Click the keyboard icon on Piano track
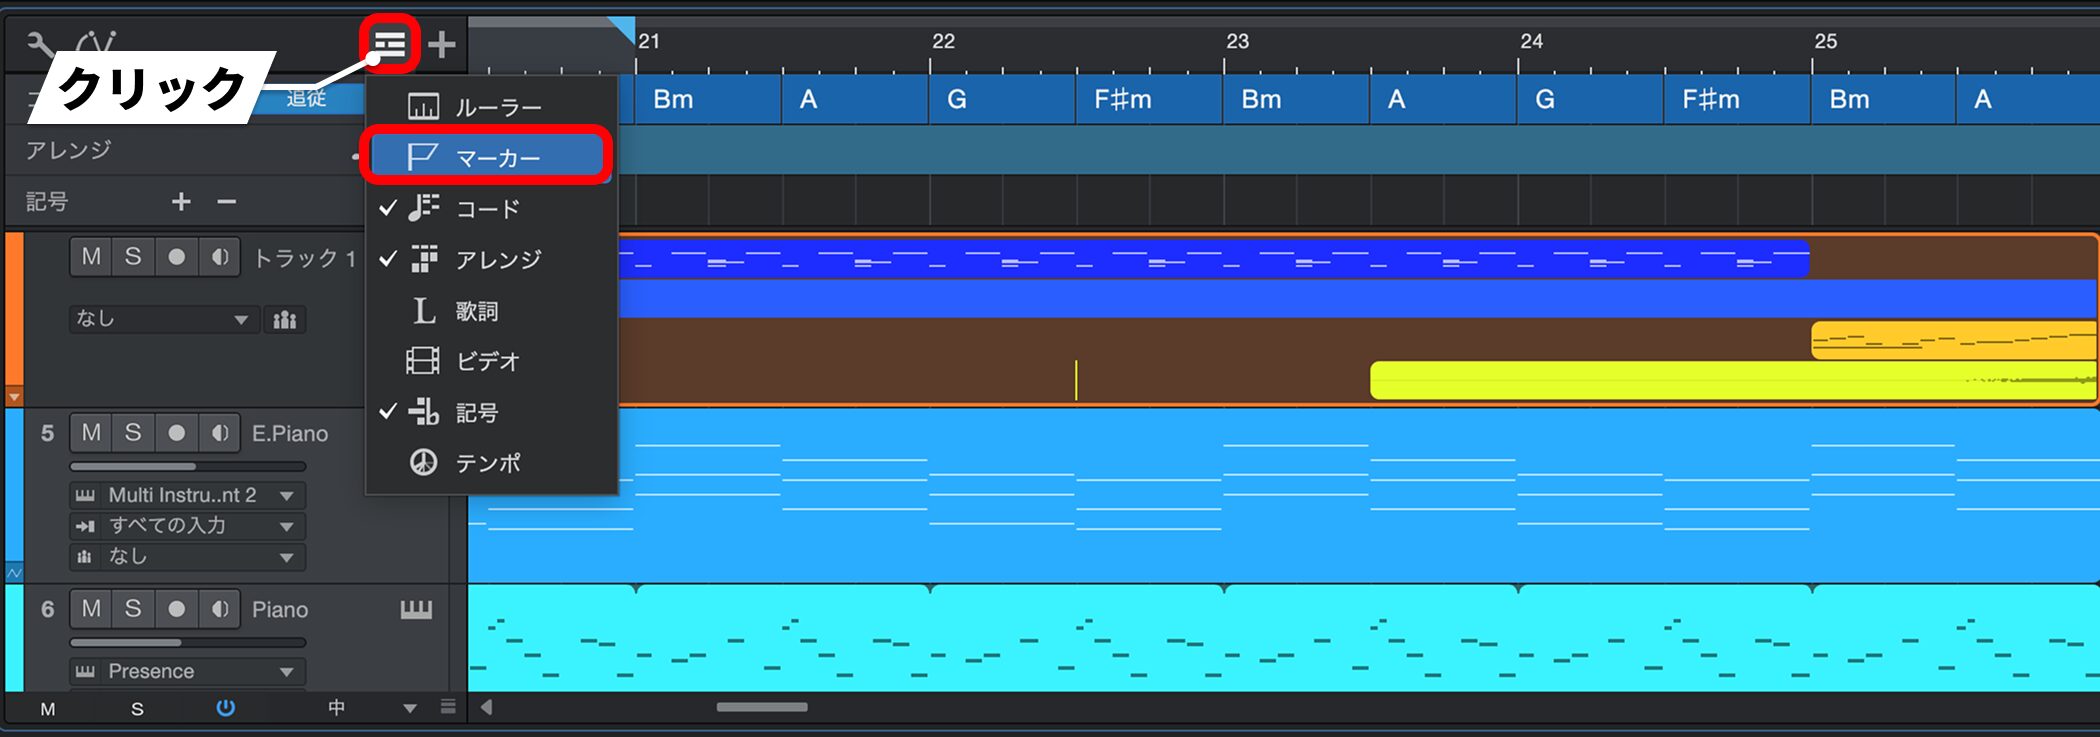This screenshot has width=2100, height=737. (416, 610)
